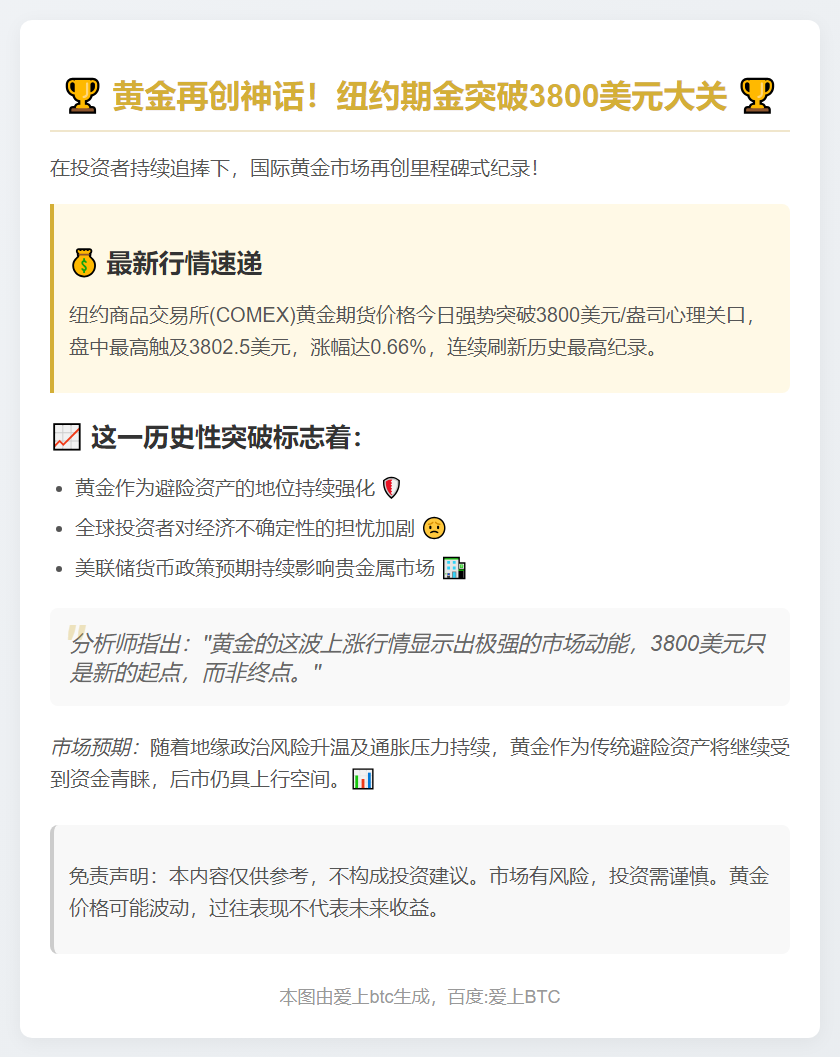Viewport: 840px width, 1057px height.
Task: Click the bullet 黄金作为避险资产的地位持续强化
Action: click(x=224, y=488)
